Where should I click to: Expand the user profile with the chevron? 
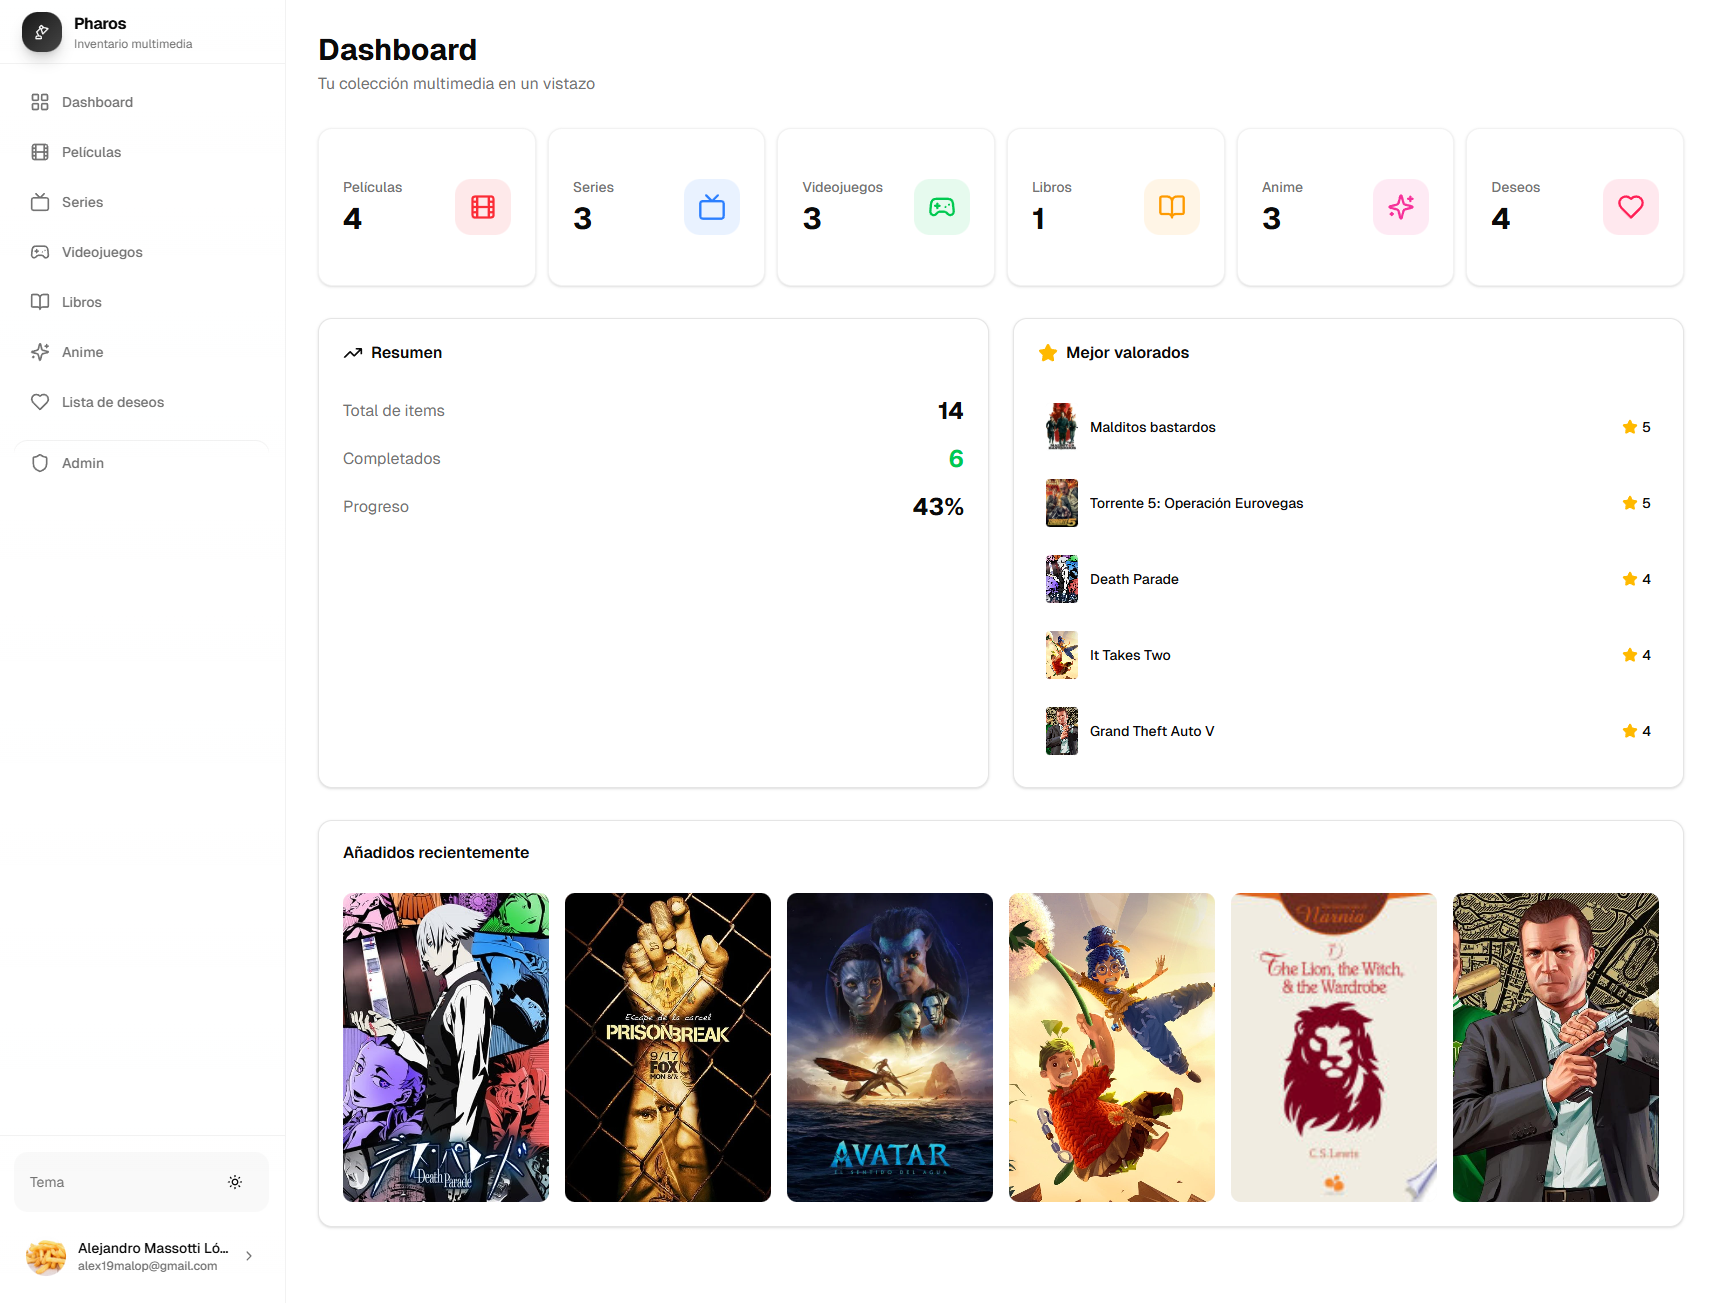(x=247, y=1256)
